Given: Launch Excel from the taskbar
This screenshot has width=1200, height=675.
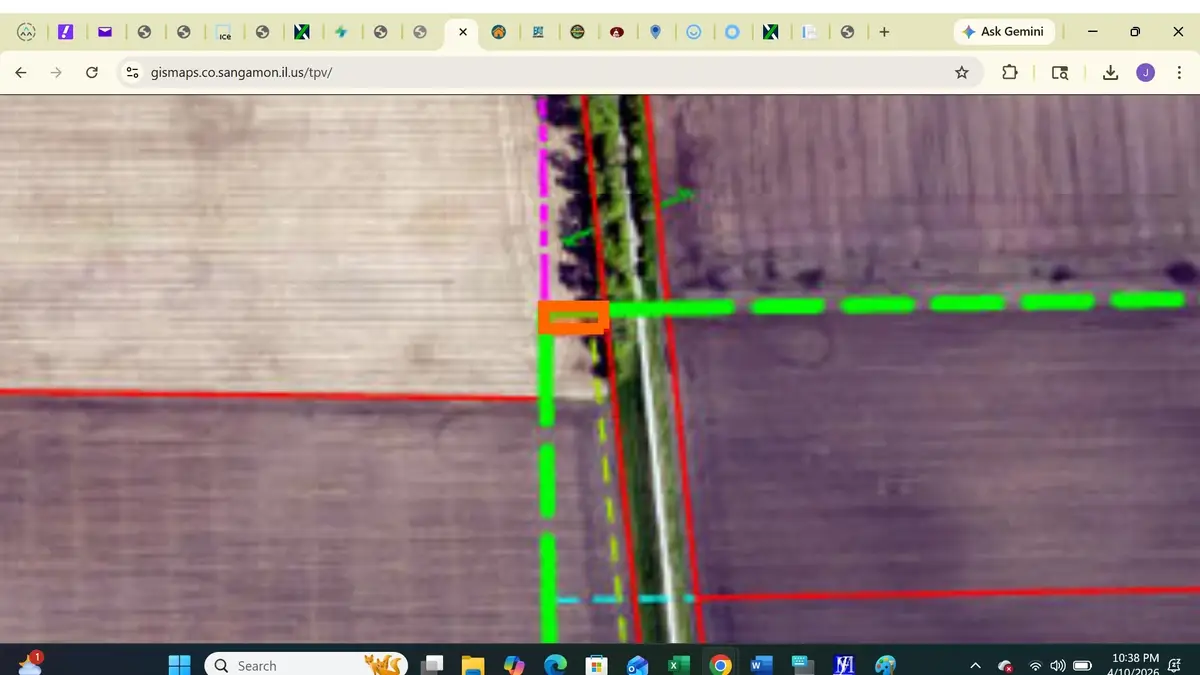Looking at the screenshot, I should [x=678, y=664].
